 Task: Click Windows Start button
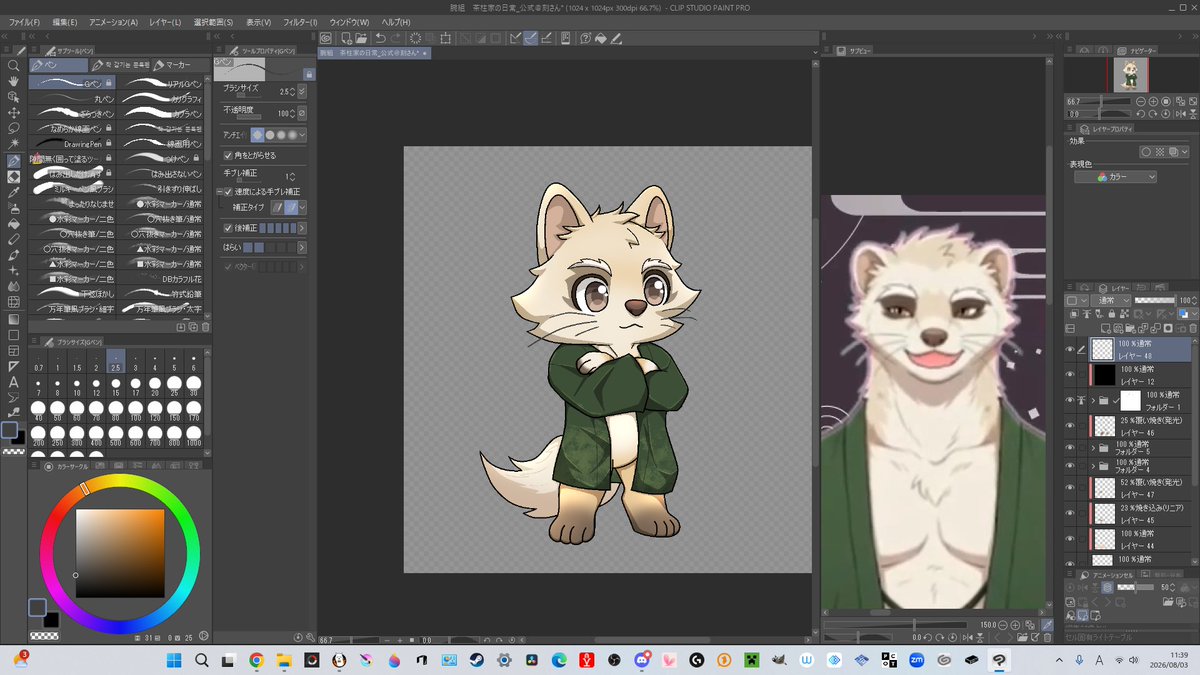pos(173,660)
